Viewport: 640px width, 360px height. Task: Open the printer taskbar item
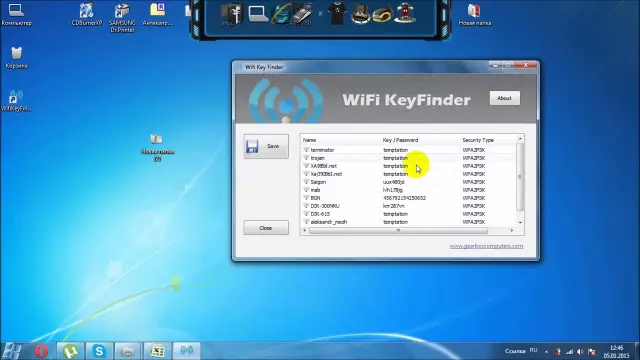128,351
